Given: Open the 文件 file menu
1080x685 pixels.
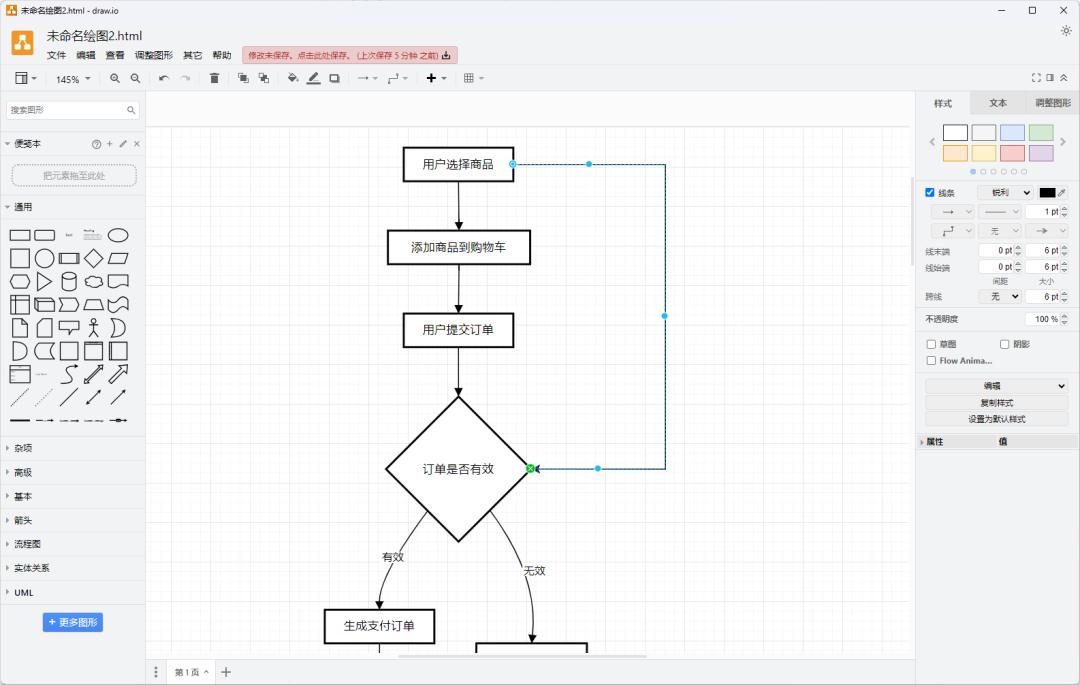Looking at the screenshot, I should [56, 55].
